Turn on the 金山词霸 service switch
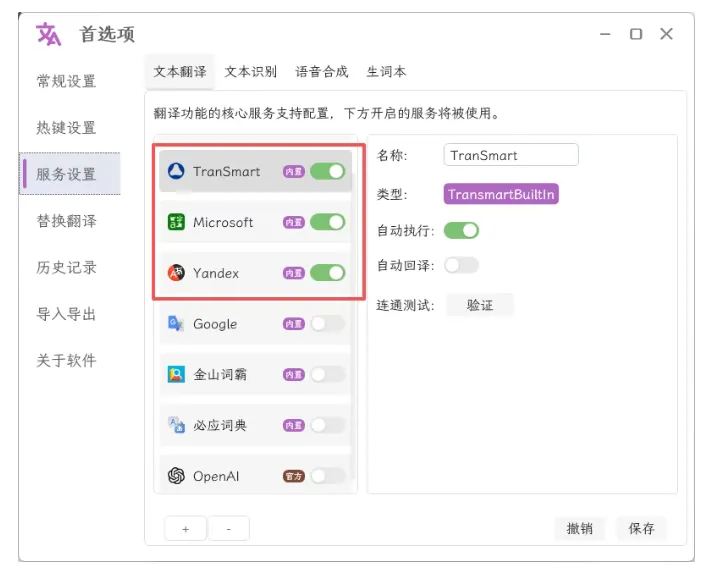This screenshot has width=708, height=566. tap(328, 374)
